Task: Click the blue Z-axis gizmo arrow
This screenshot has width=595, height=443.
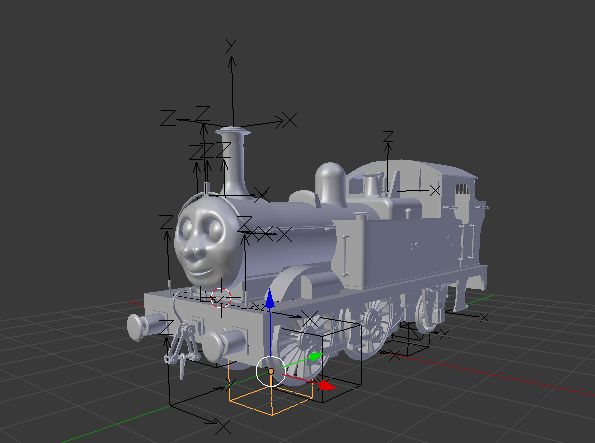Action: 270,299
